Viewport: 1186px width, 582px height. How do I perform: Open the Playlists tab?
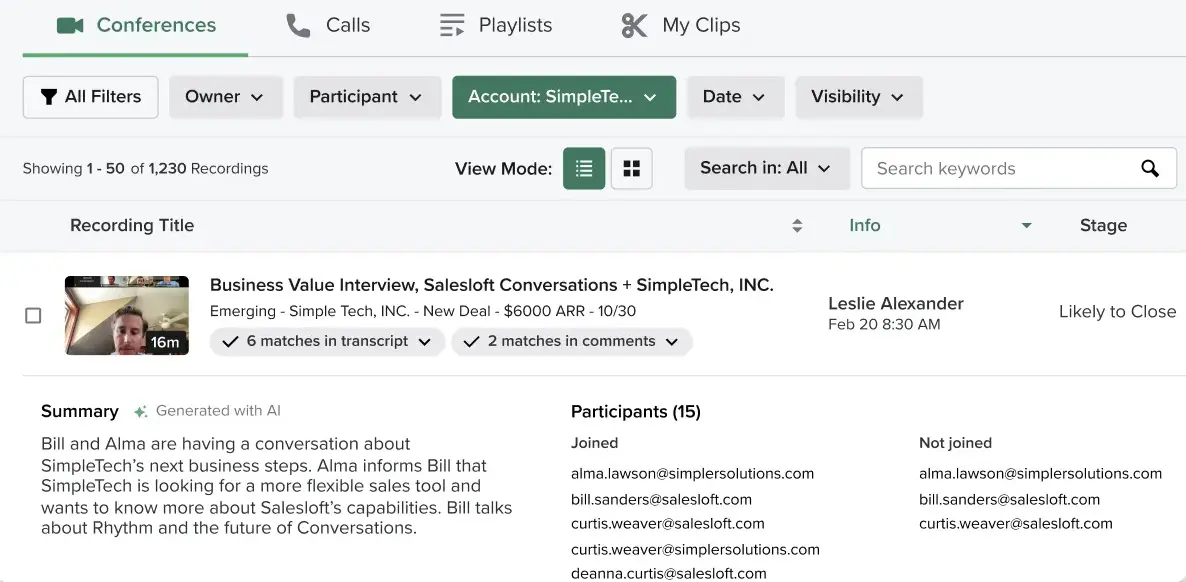[x=496, y=26]
